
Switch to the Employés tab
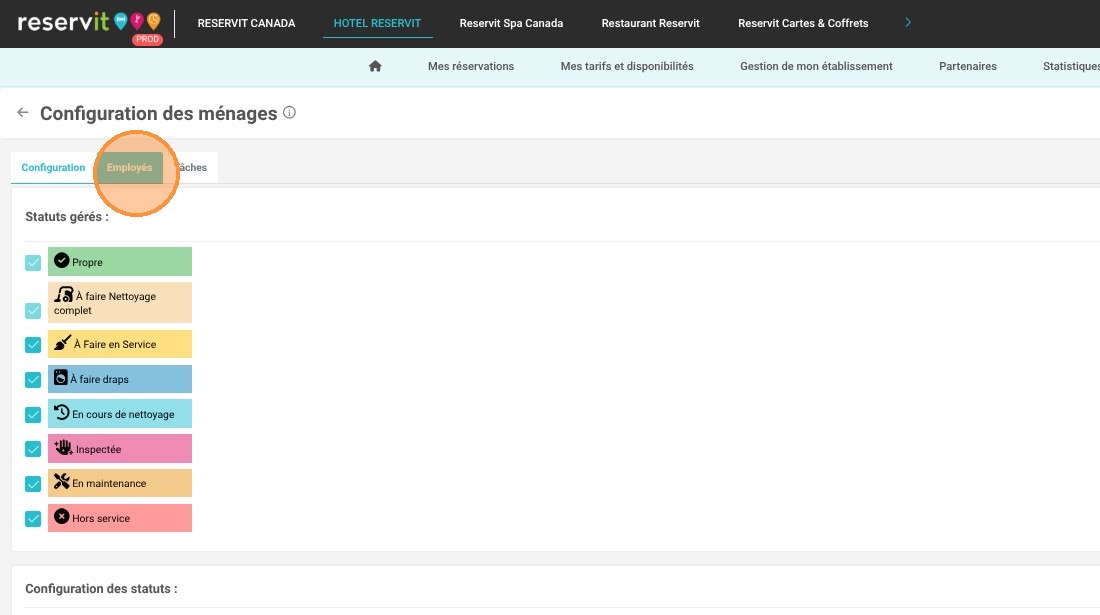[129, 168]
